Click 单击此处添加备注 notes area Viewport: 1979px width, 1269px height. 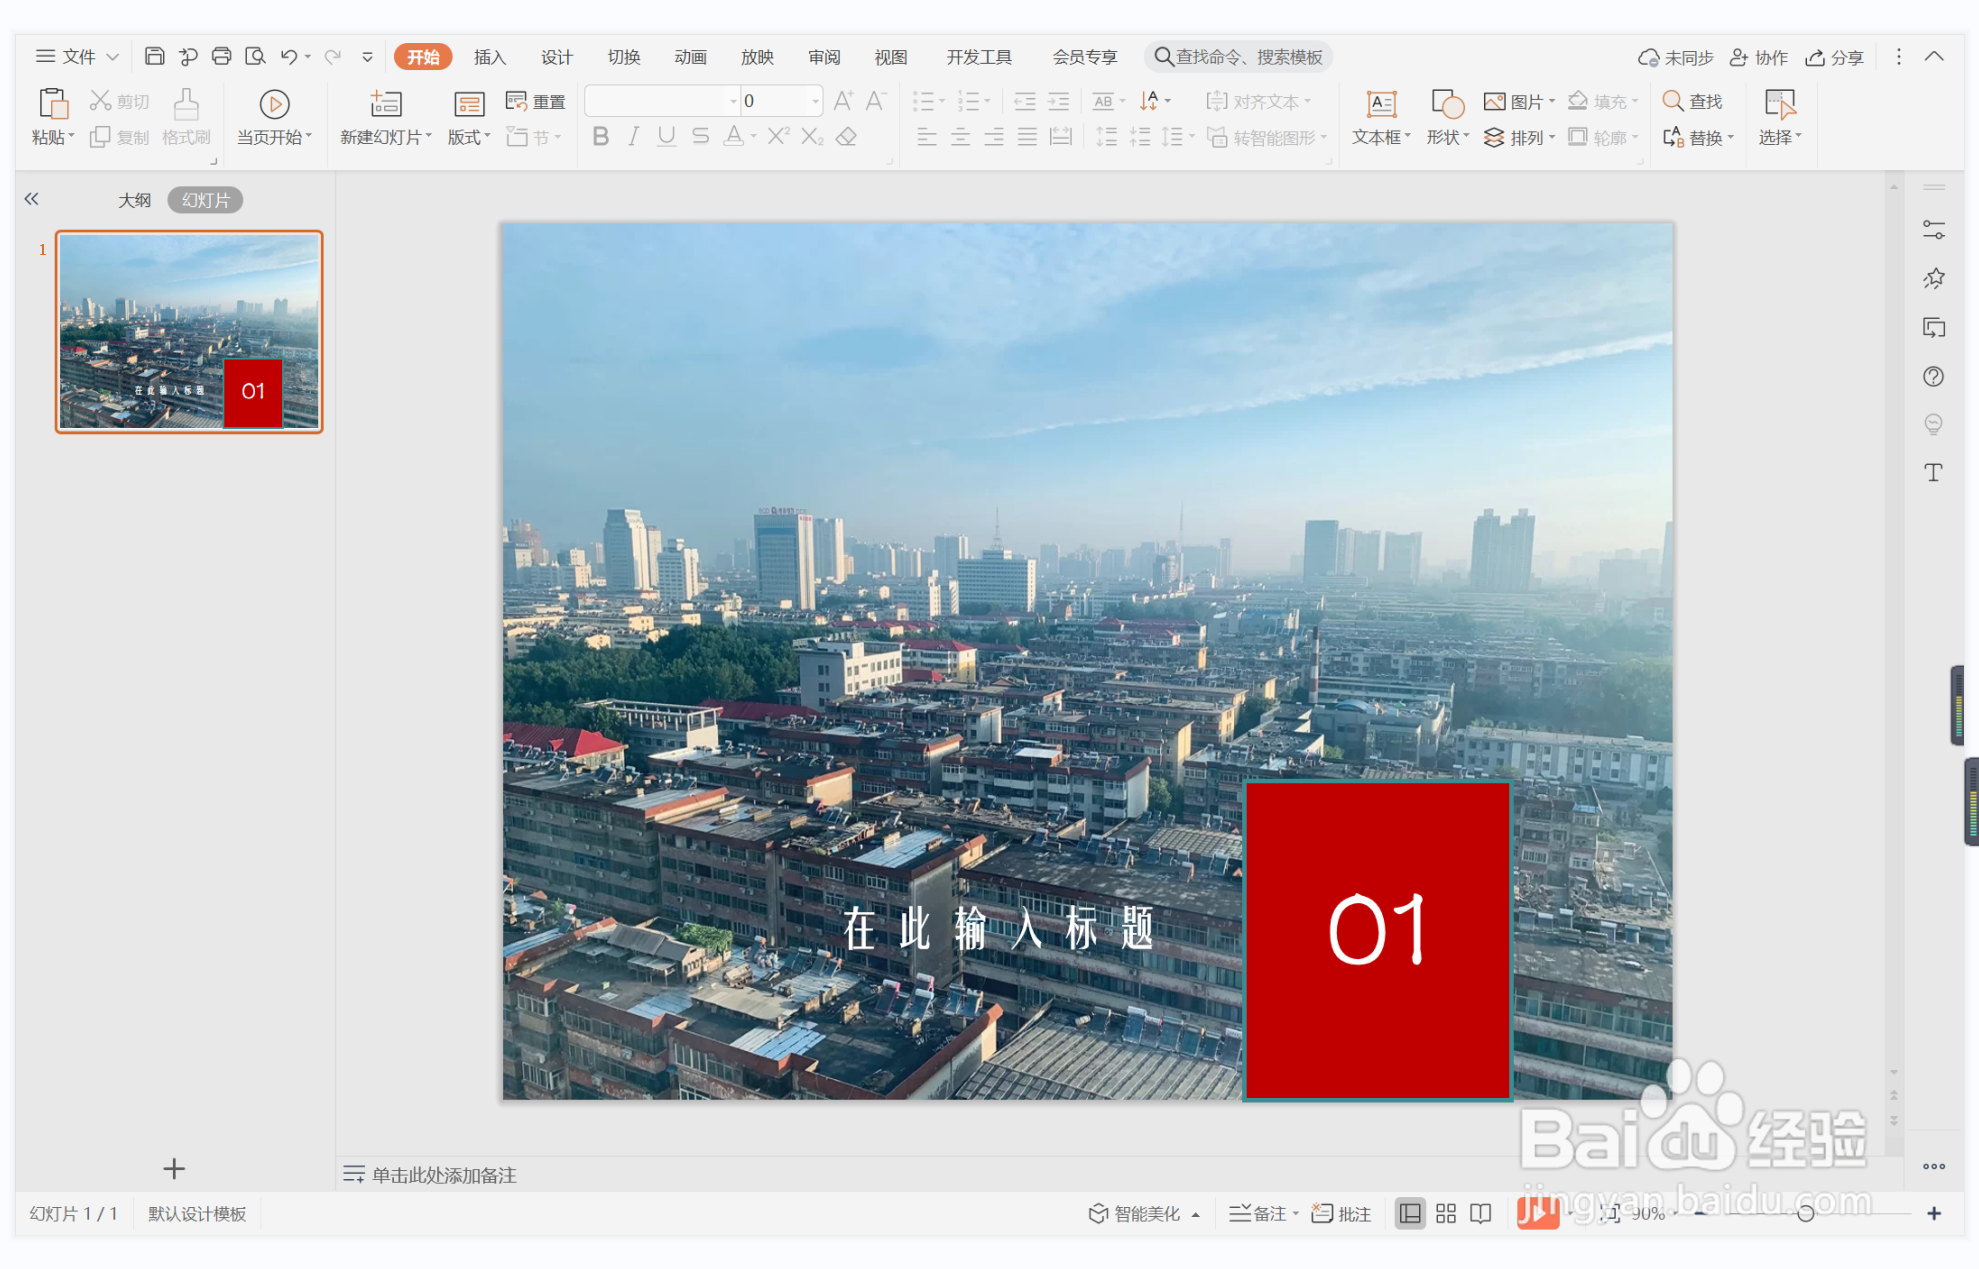pyautogui.click(x=444, y=1175)
